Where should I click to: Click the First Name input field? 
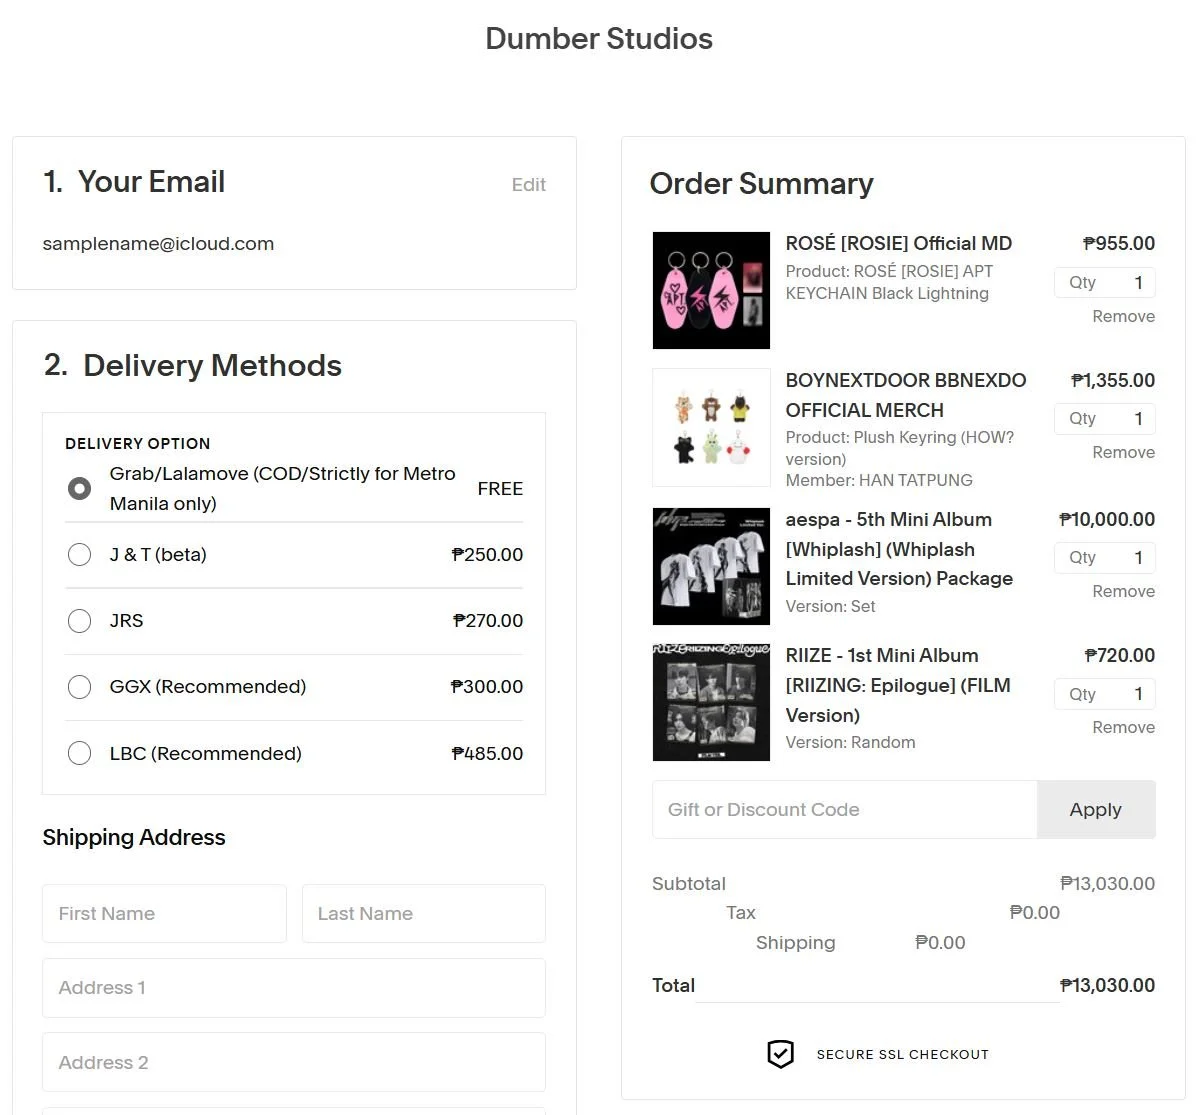coord(163,913)
